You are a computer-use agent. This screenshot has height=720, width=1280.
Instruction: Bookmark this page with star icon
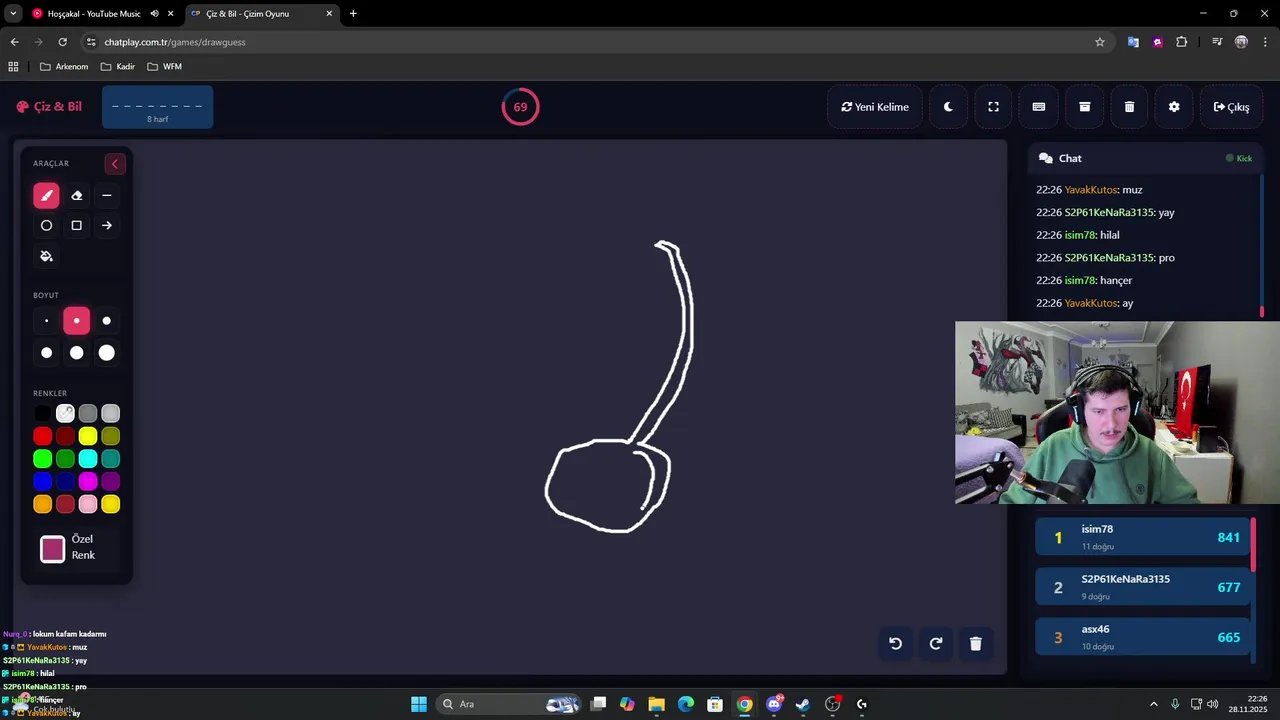(x=1100, y=42)
